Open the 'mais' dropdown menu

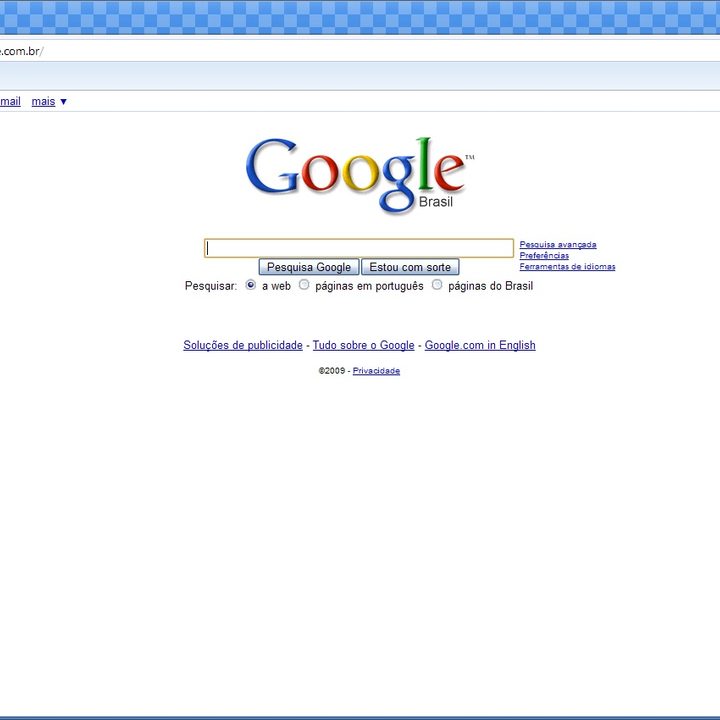click(x=49, y=102)
